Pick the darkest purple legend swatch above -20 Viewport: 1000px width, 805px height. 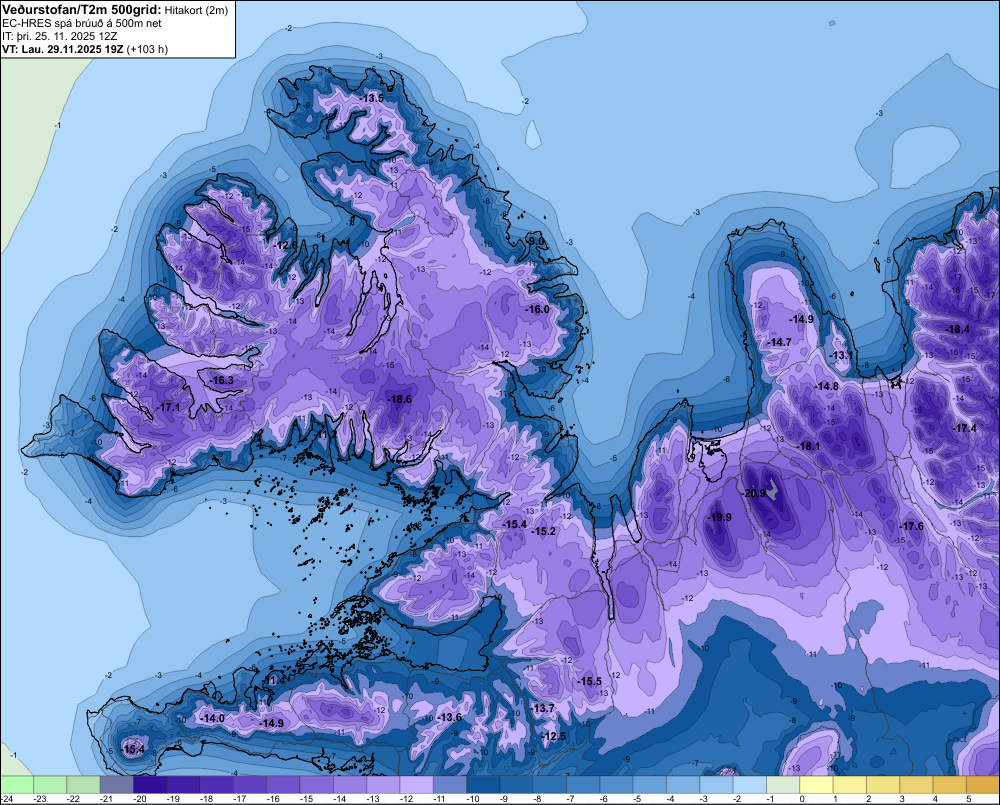pyautogui.click(x=150, y=785)
